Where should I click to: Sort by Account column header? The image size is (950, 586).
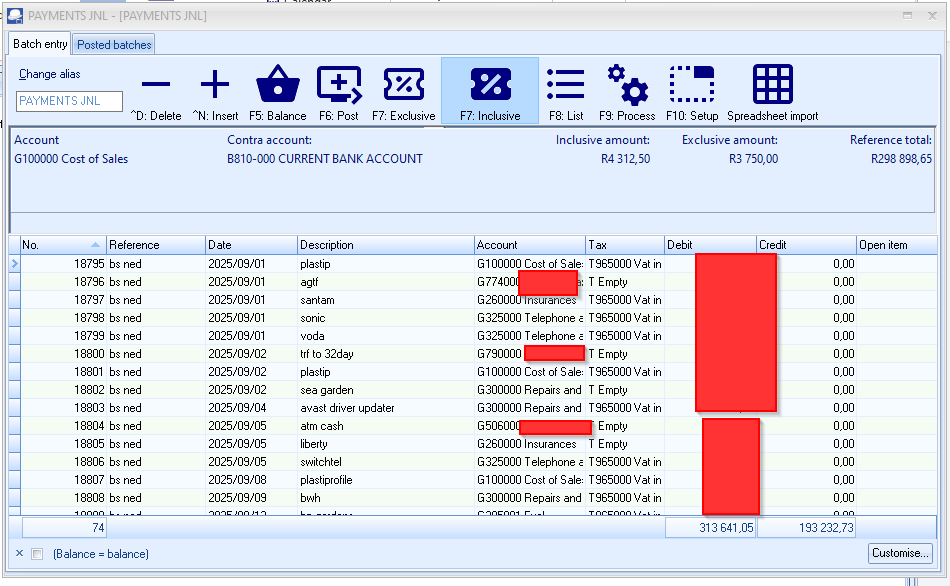(530, 245)
